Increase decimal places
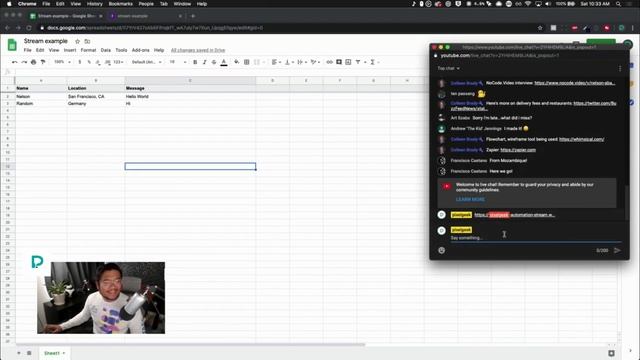Image resolution: width=640 pixels, height=360 pixels. 108,62
